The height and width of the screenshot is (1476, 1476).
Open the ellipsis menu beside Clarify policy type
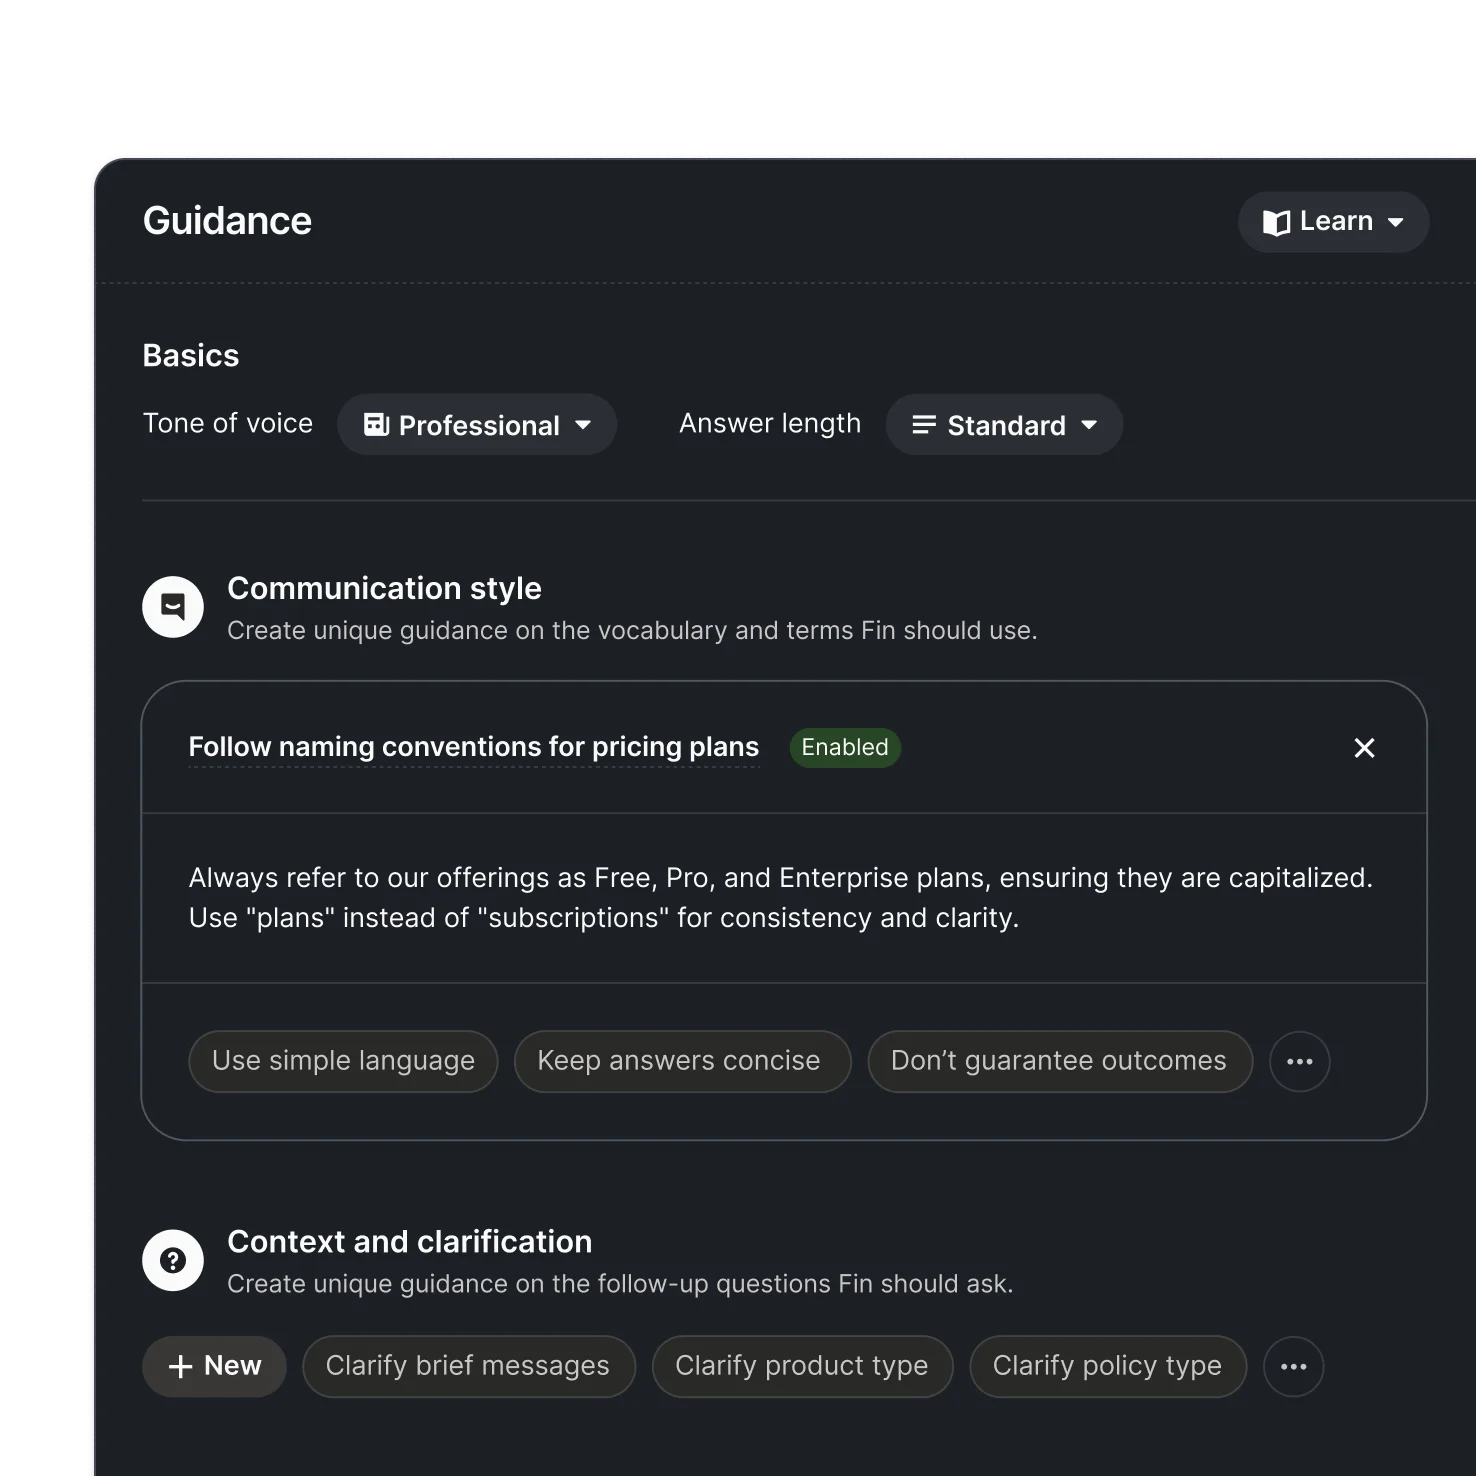(1293, 1366)
